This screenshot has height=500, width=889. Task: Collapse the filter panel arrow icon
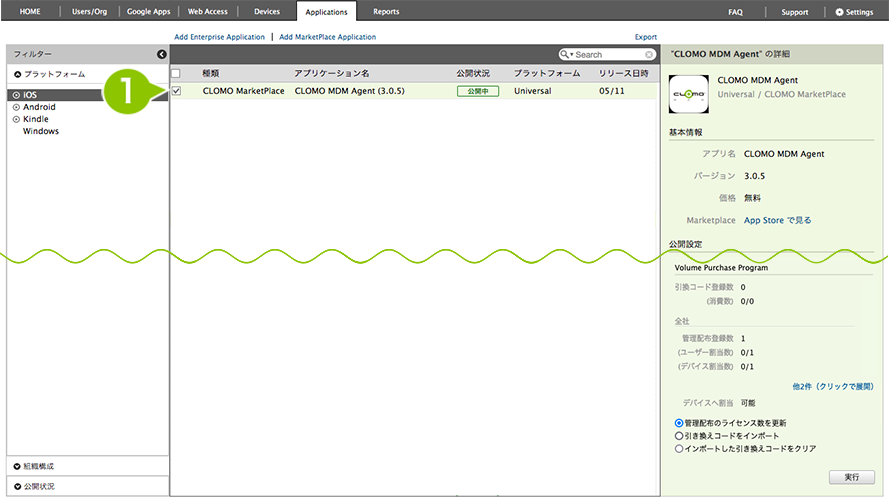pyautogui.click(x=162, y=54)
